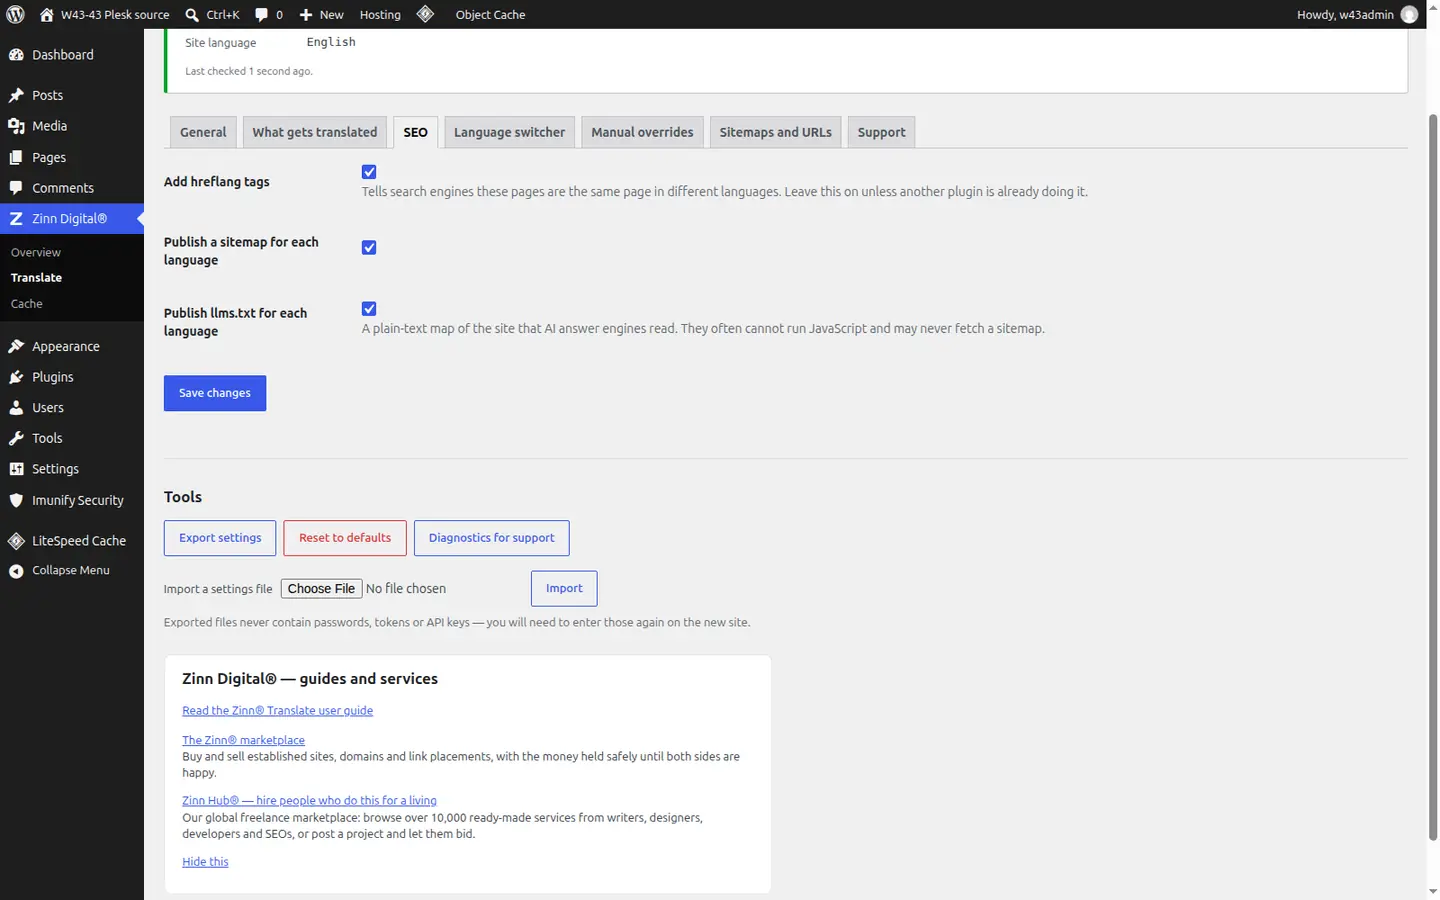
Task: Open the Manual overrides tab
Action: pos(642,132)
